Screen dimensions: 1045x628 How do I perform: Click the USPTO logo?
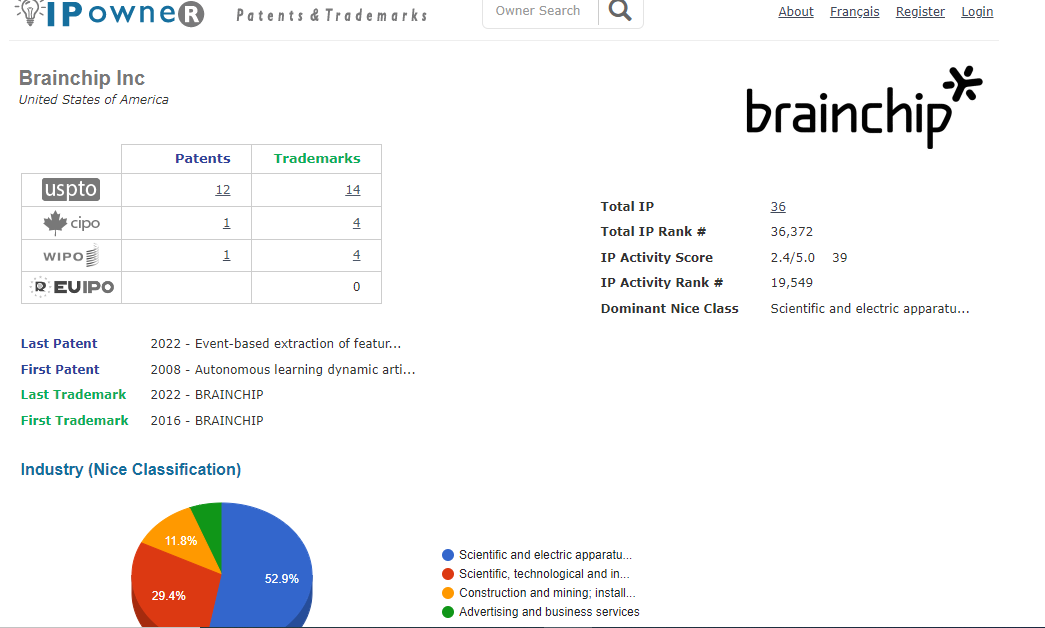tap(71, 189)
